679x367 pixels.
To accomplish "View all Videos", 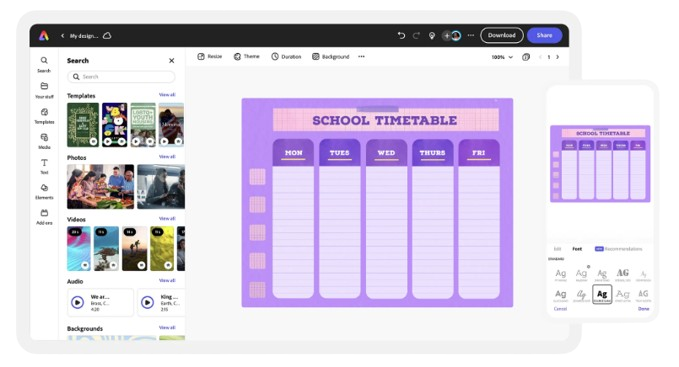I will [167, 219].
